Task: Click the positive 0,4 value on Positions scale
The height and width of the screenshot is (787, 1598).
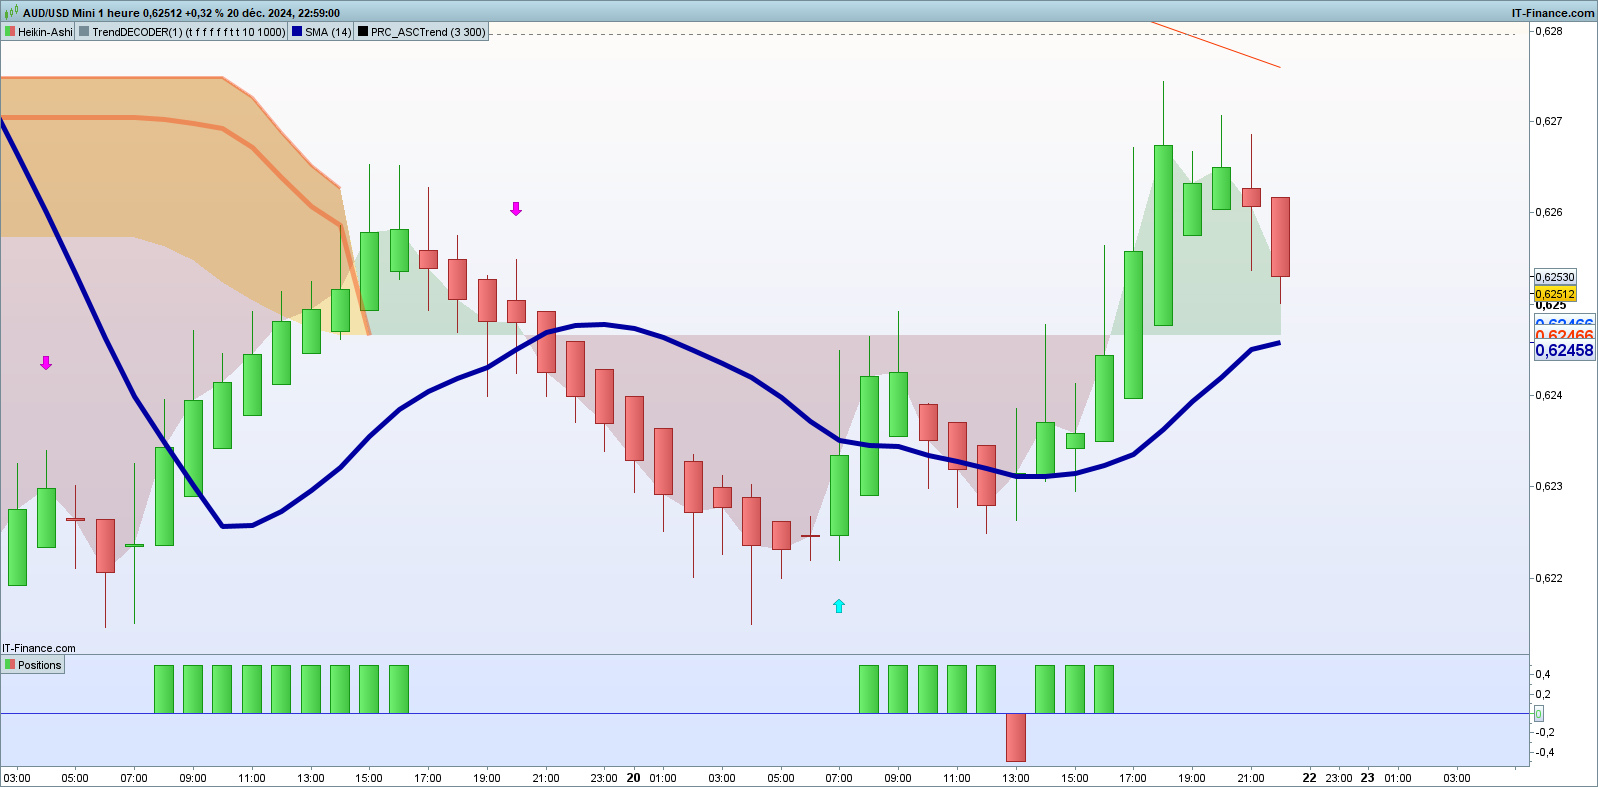Action: 1544,674
